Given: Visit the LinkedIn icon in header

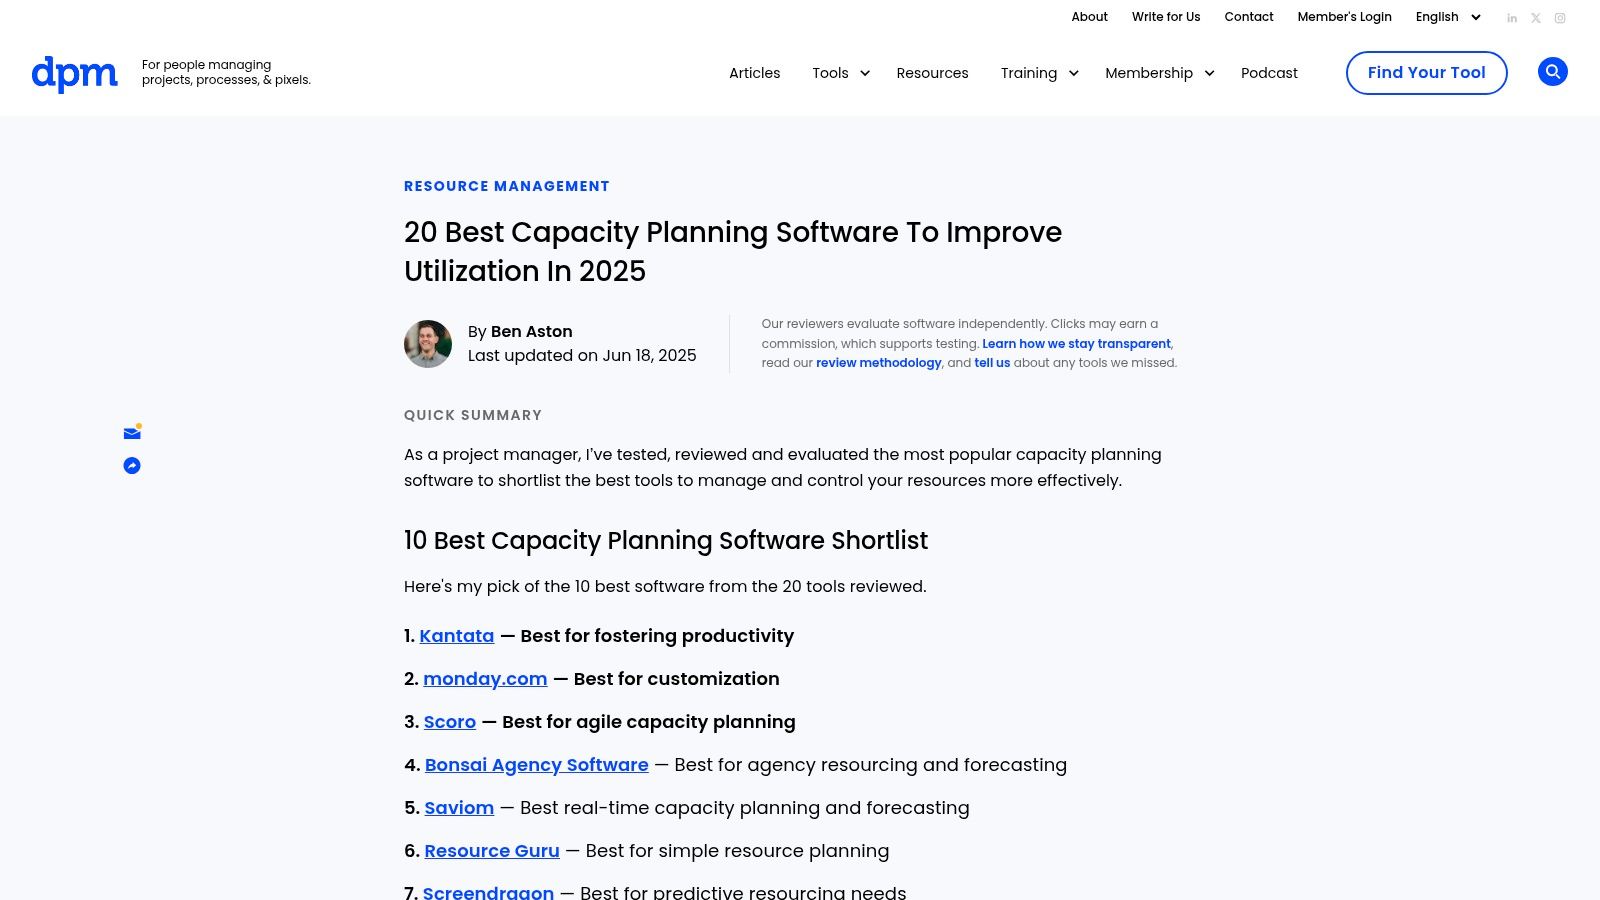Looking at the screenshot, I should point(1512,18).
